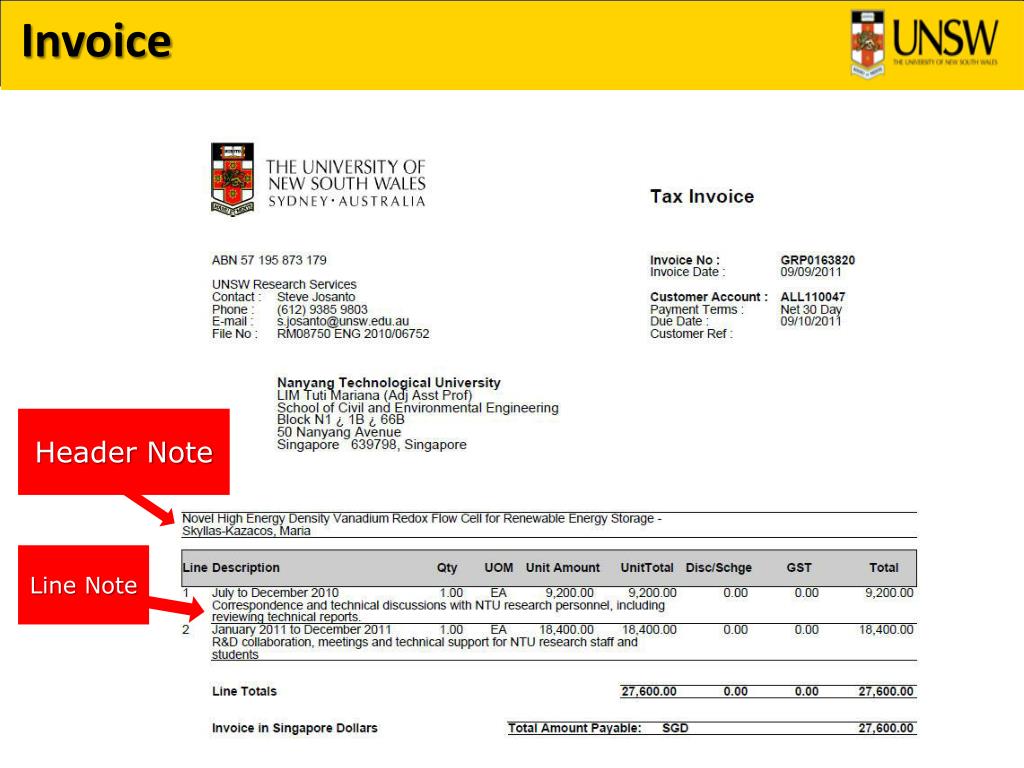Click line 1 'July to December 2010'
This screenshot has height=768, width=1024.
(276, 593)
